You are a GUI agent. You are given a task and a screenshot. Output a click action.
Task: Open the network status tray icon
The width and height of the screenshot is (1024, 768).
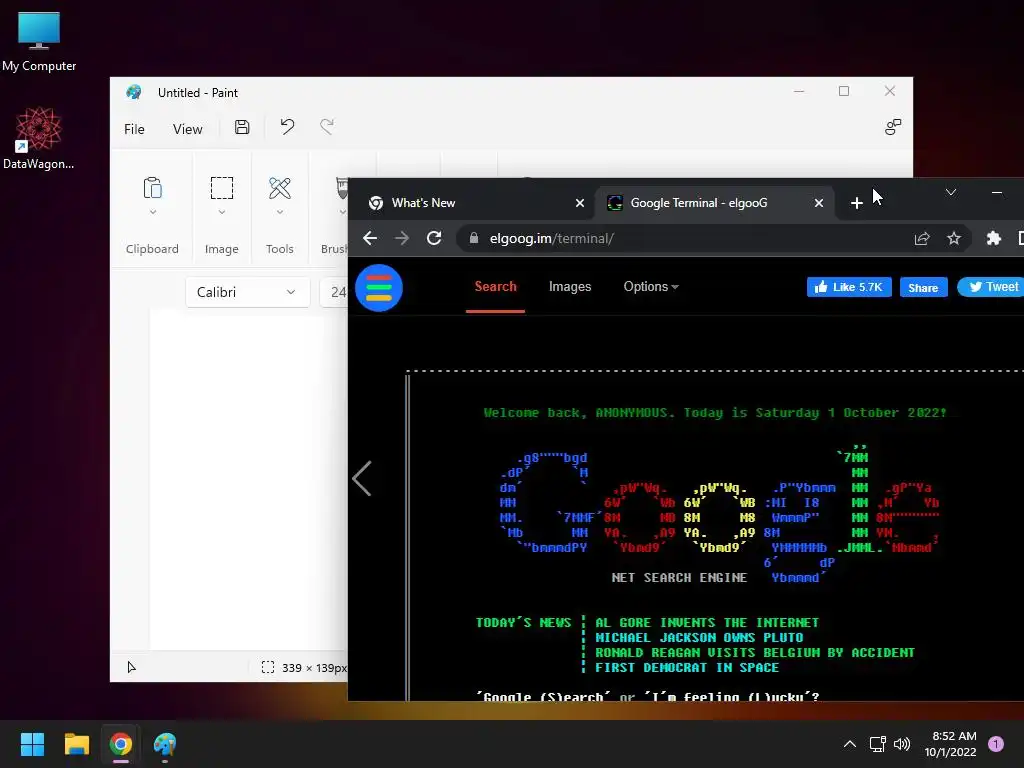click(x=877, y=744)
